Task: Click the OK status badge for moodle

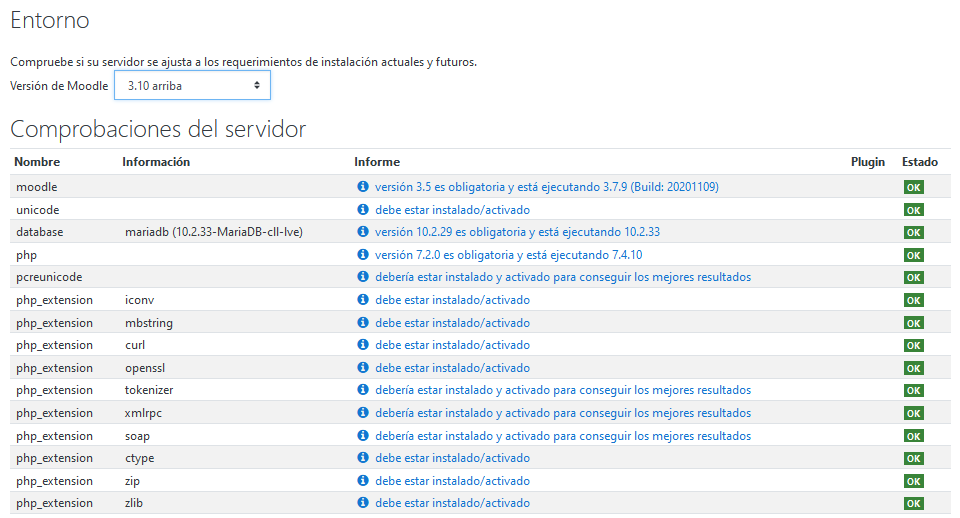Action: tap(913, 187)
